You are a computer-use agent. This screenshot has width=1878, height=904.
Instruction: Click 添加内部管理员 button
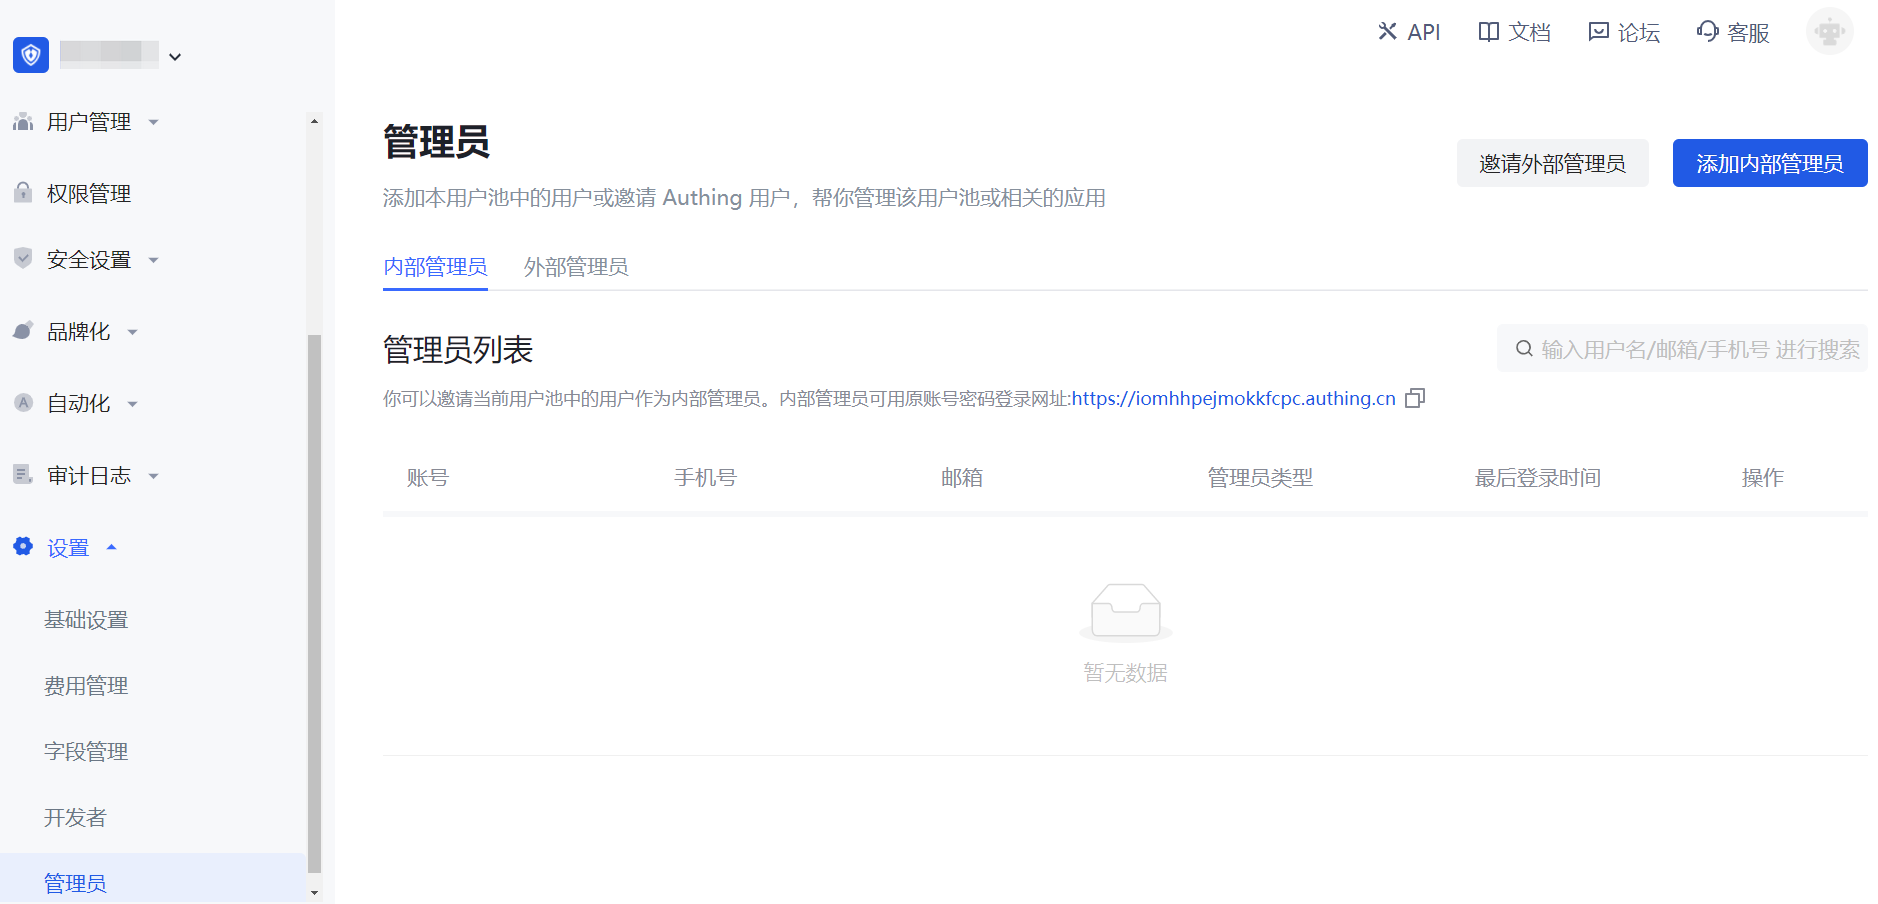coord(1769,163)
